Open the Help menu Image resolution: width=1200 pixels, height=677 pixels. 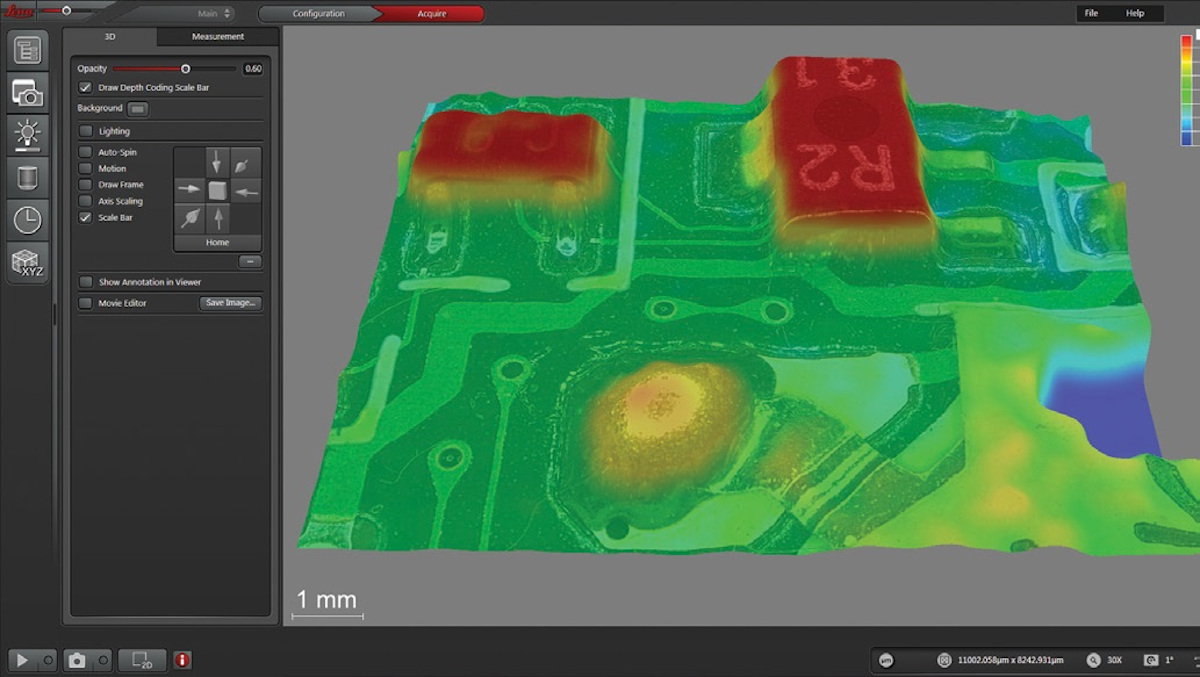(1134, 13)
